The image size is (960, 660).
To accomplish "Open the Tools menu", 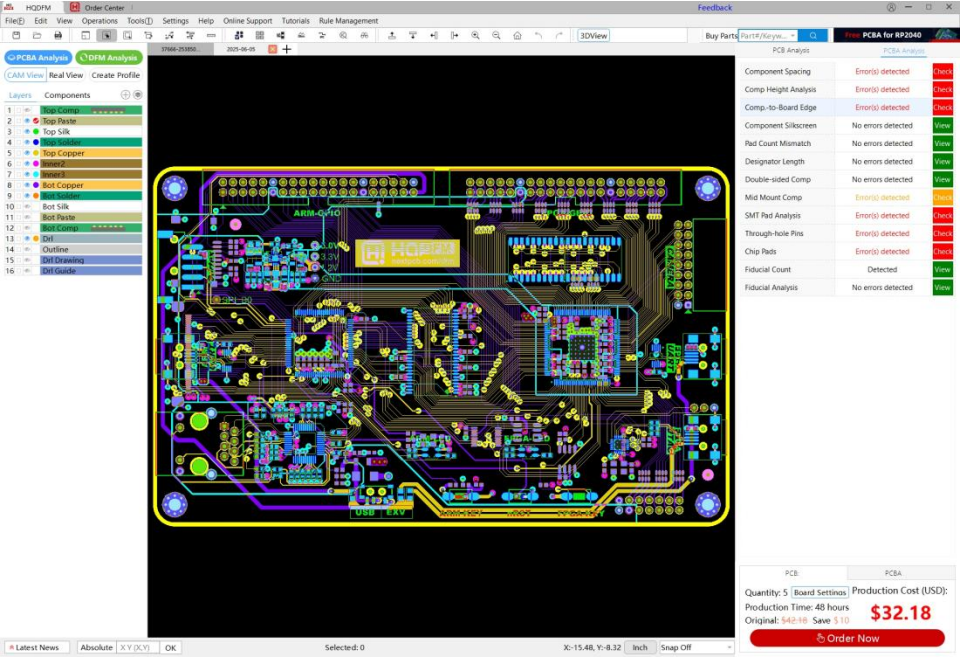I will (x=139, y=20).
